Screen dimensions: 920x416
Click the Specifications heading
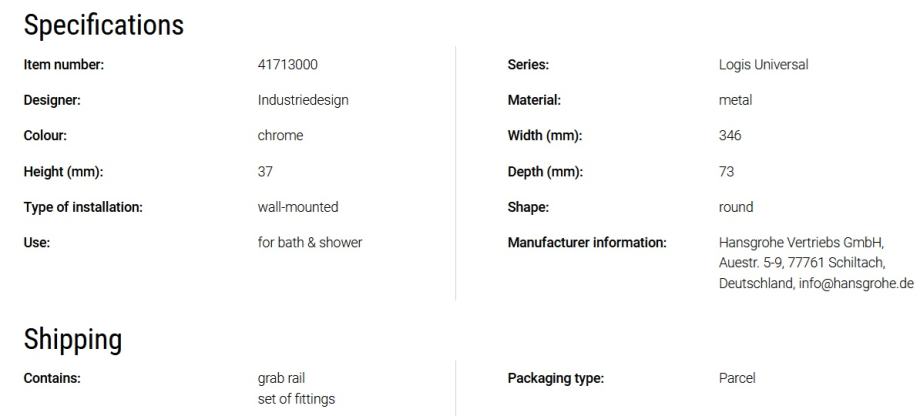103,25
